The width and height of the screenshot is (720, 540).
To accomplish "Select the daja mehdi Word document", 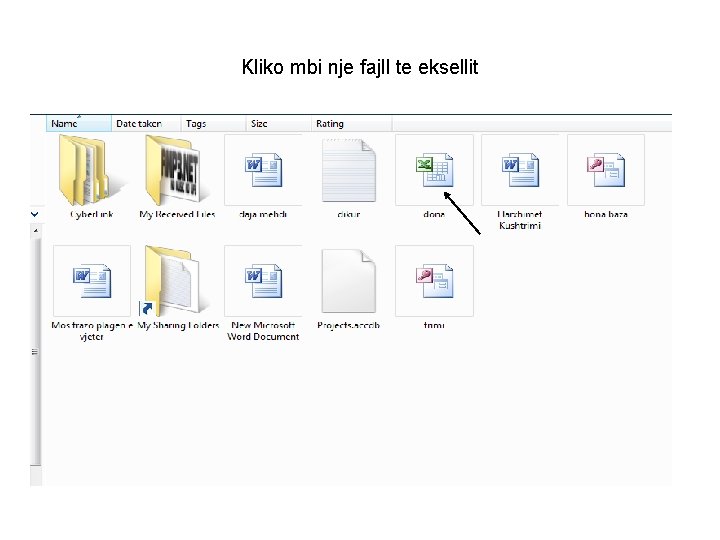I will coord(263,177).
